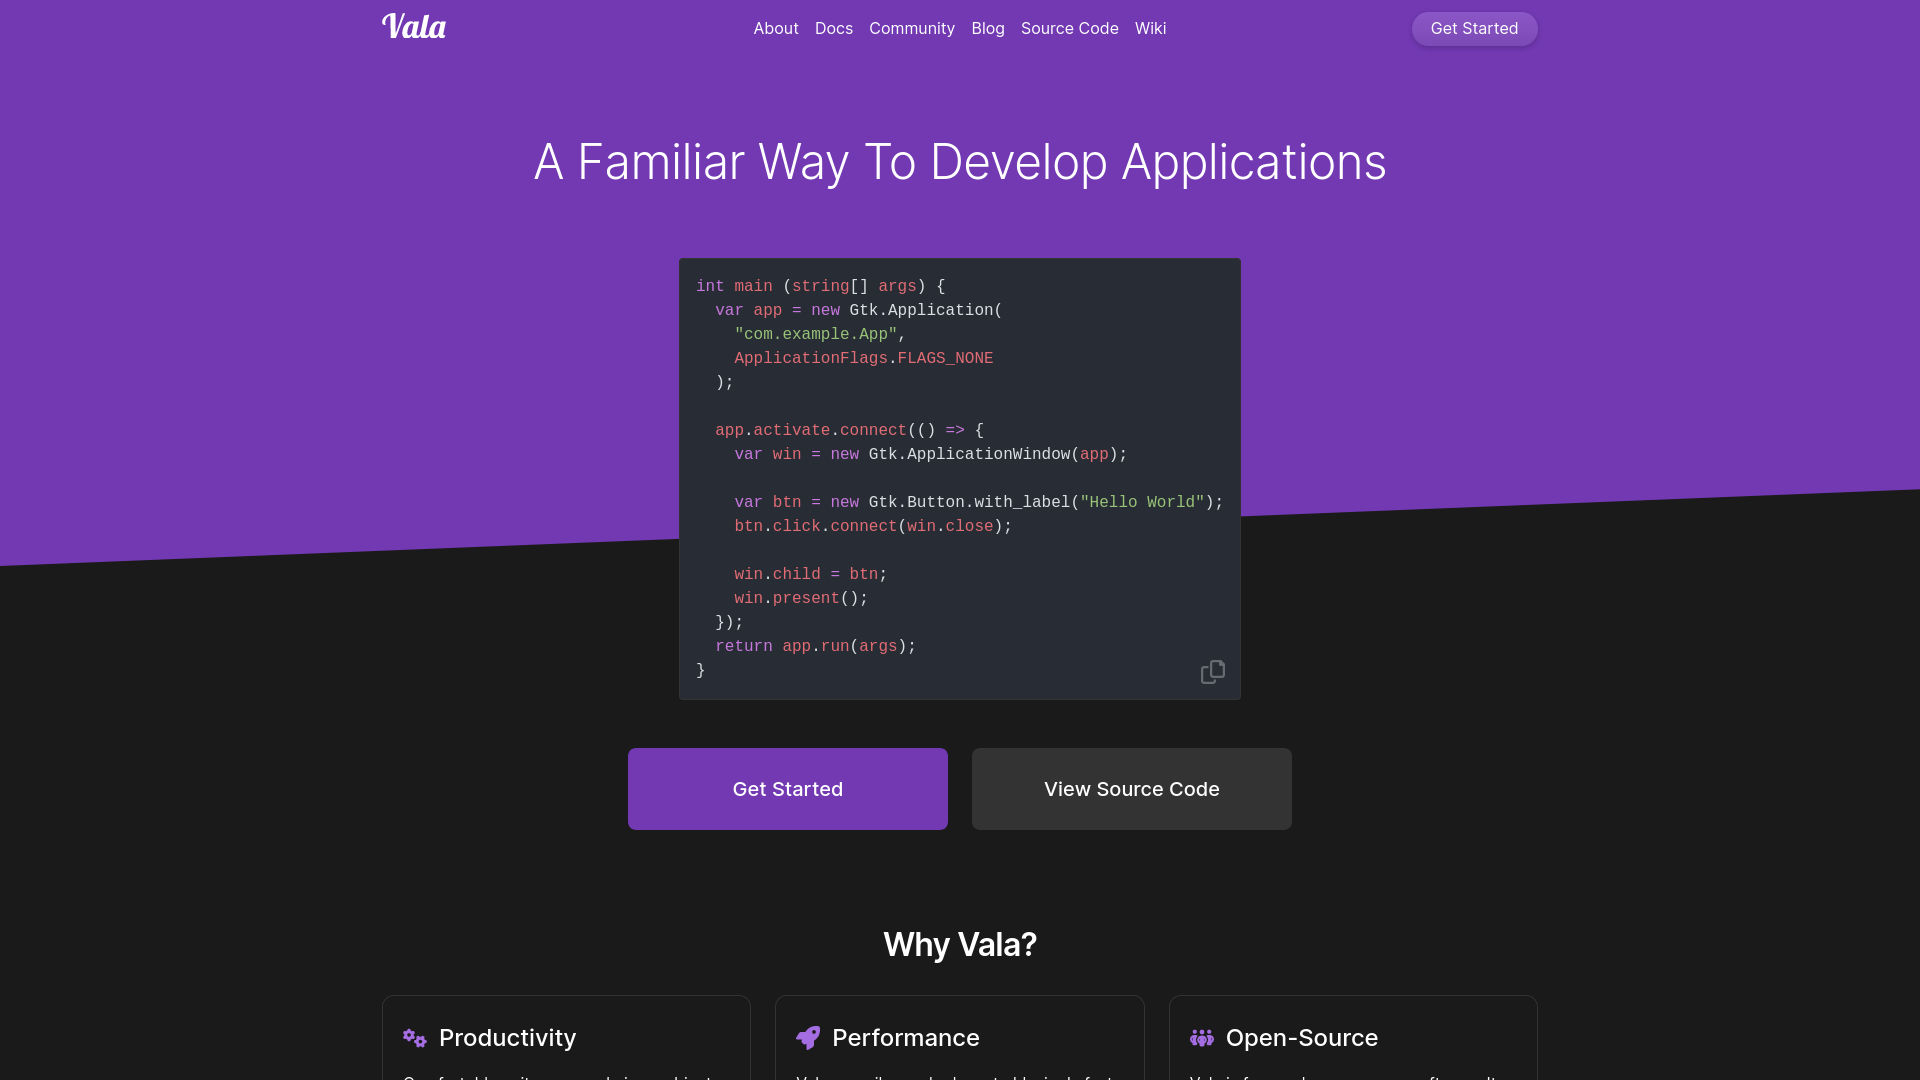Click the win.present() code line
The image size is (1920, 1080).
[x=801, y=599]
